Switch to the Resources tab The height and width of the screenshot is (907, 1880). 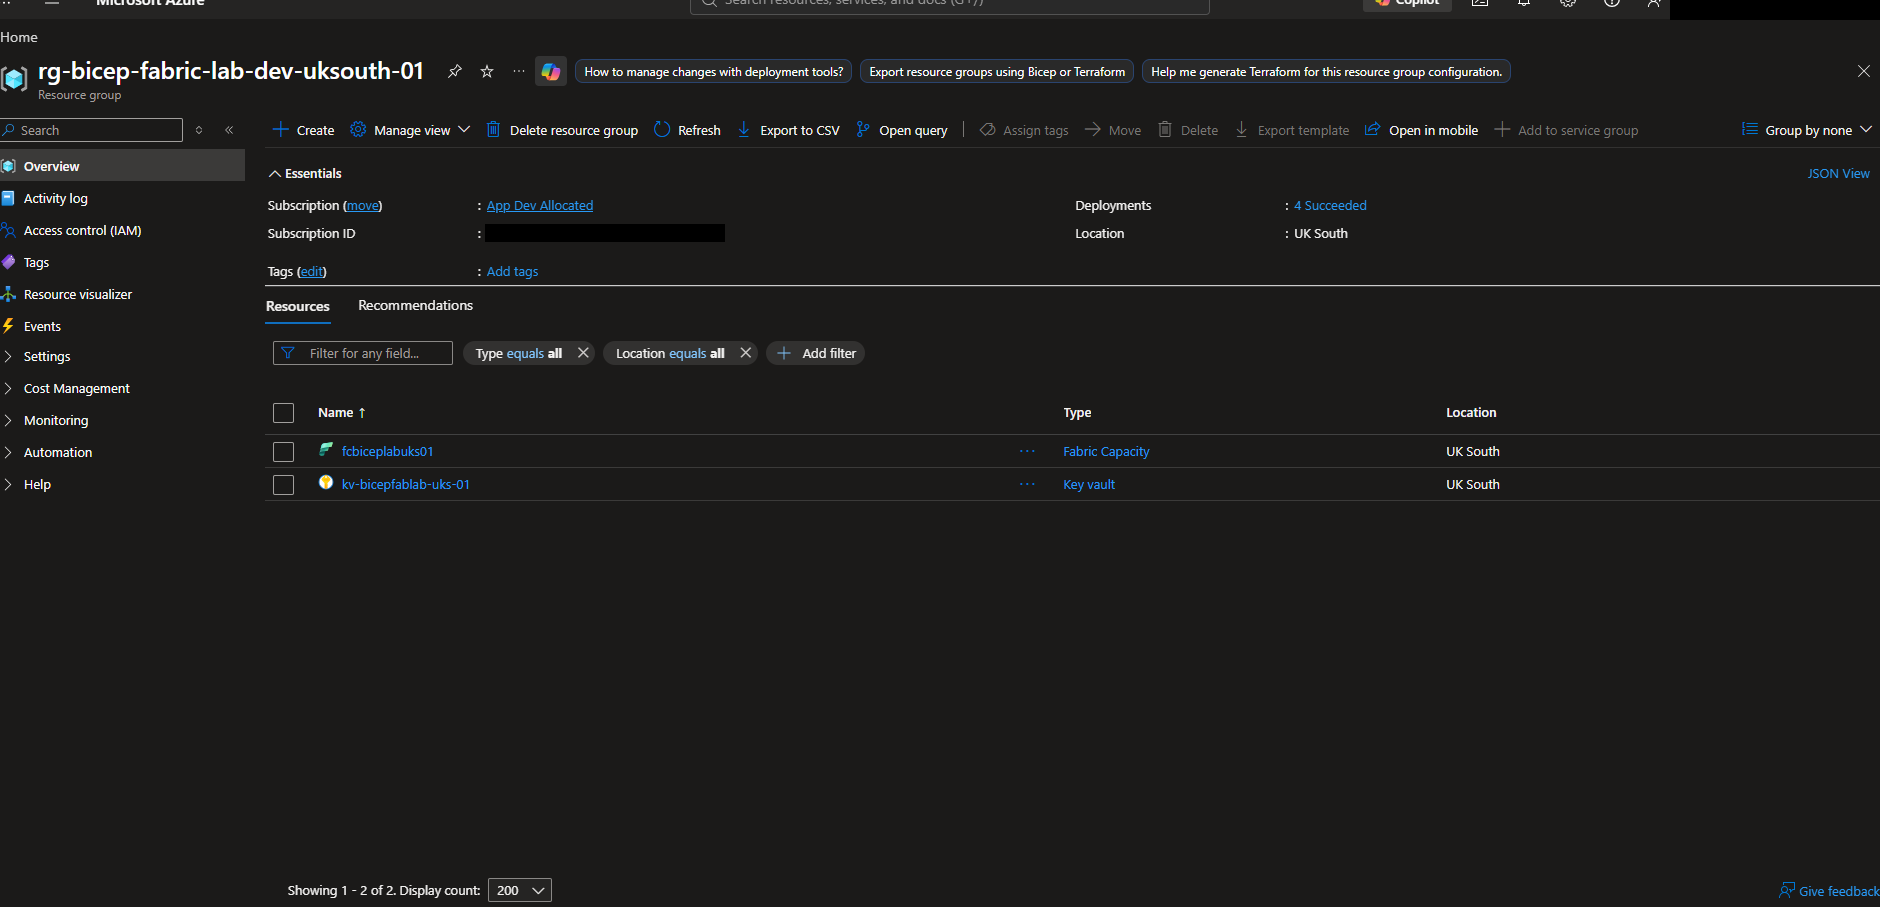298,306
